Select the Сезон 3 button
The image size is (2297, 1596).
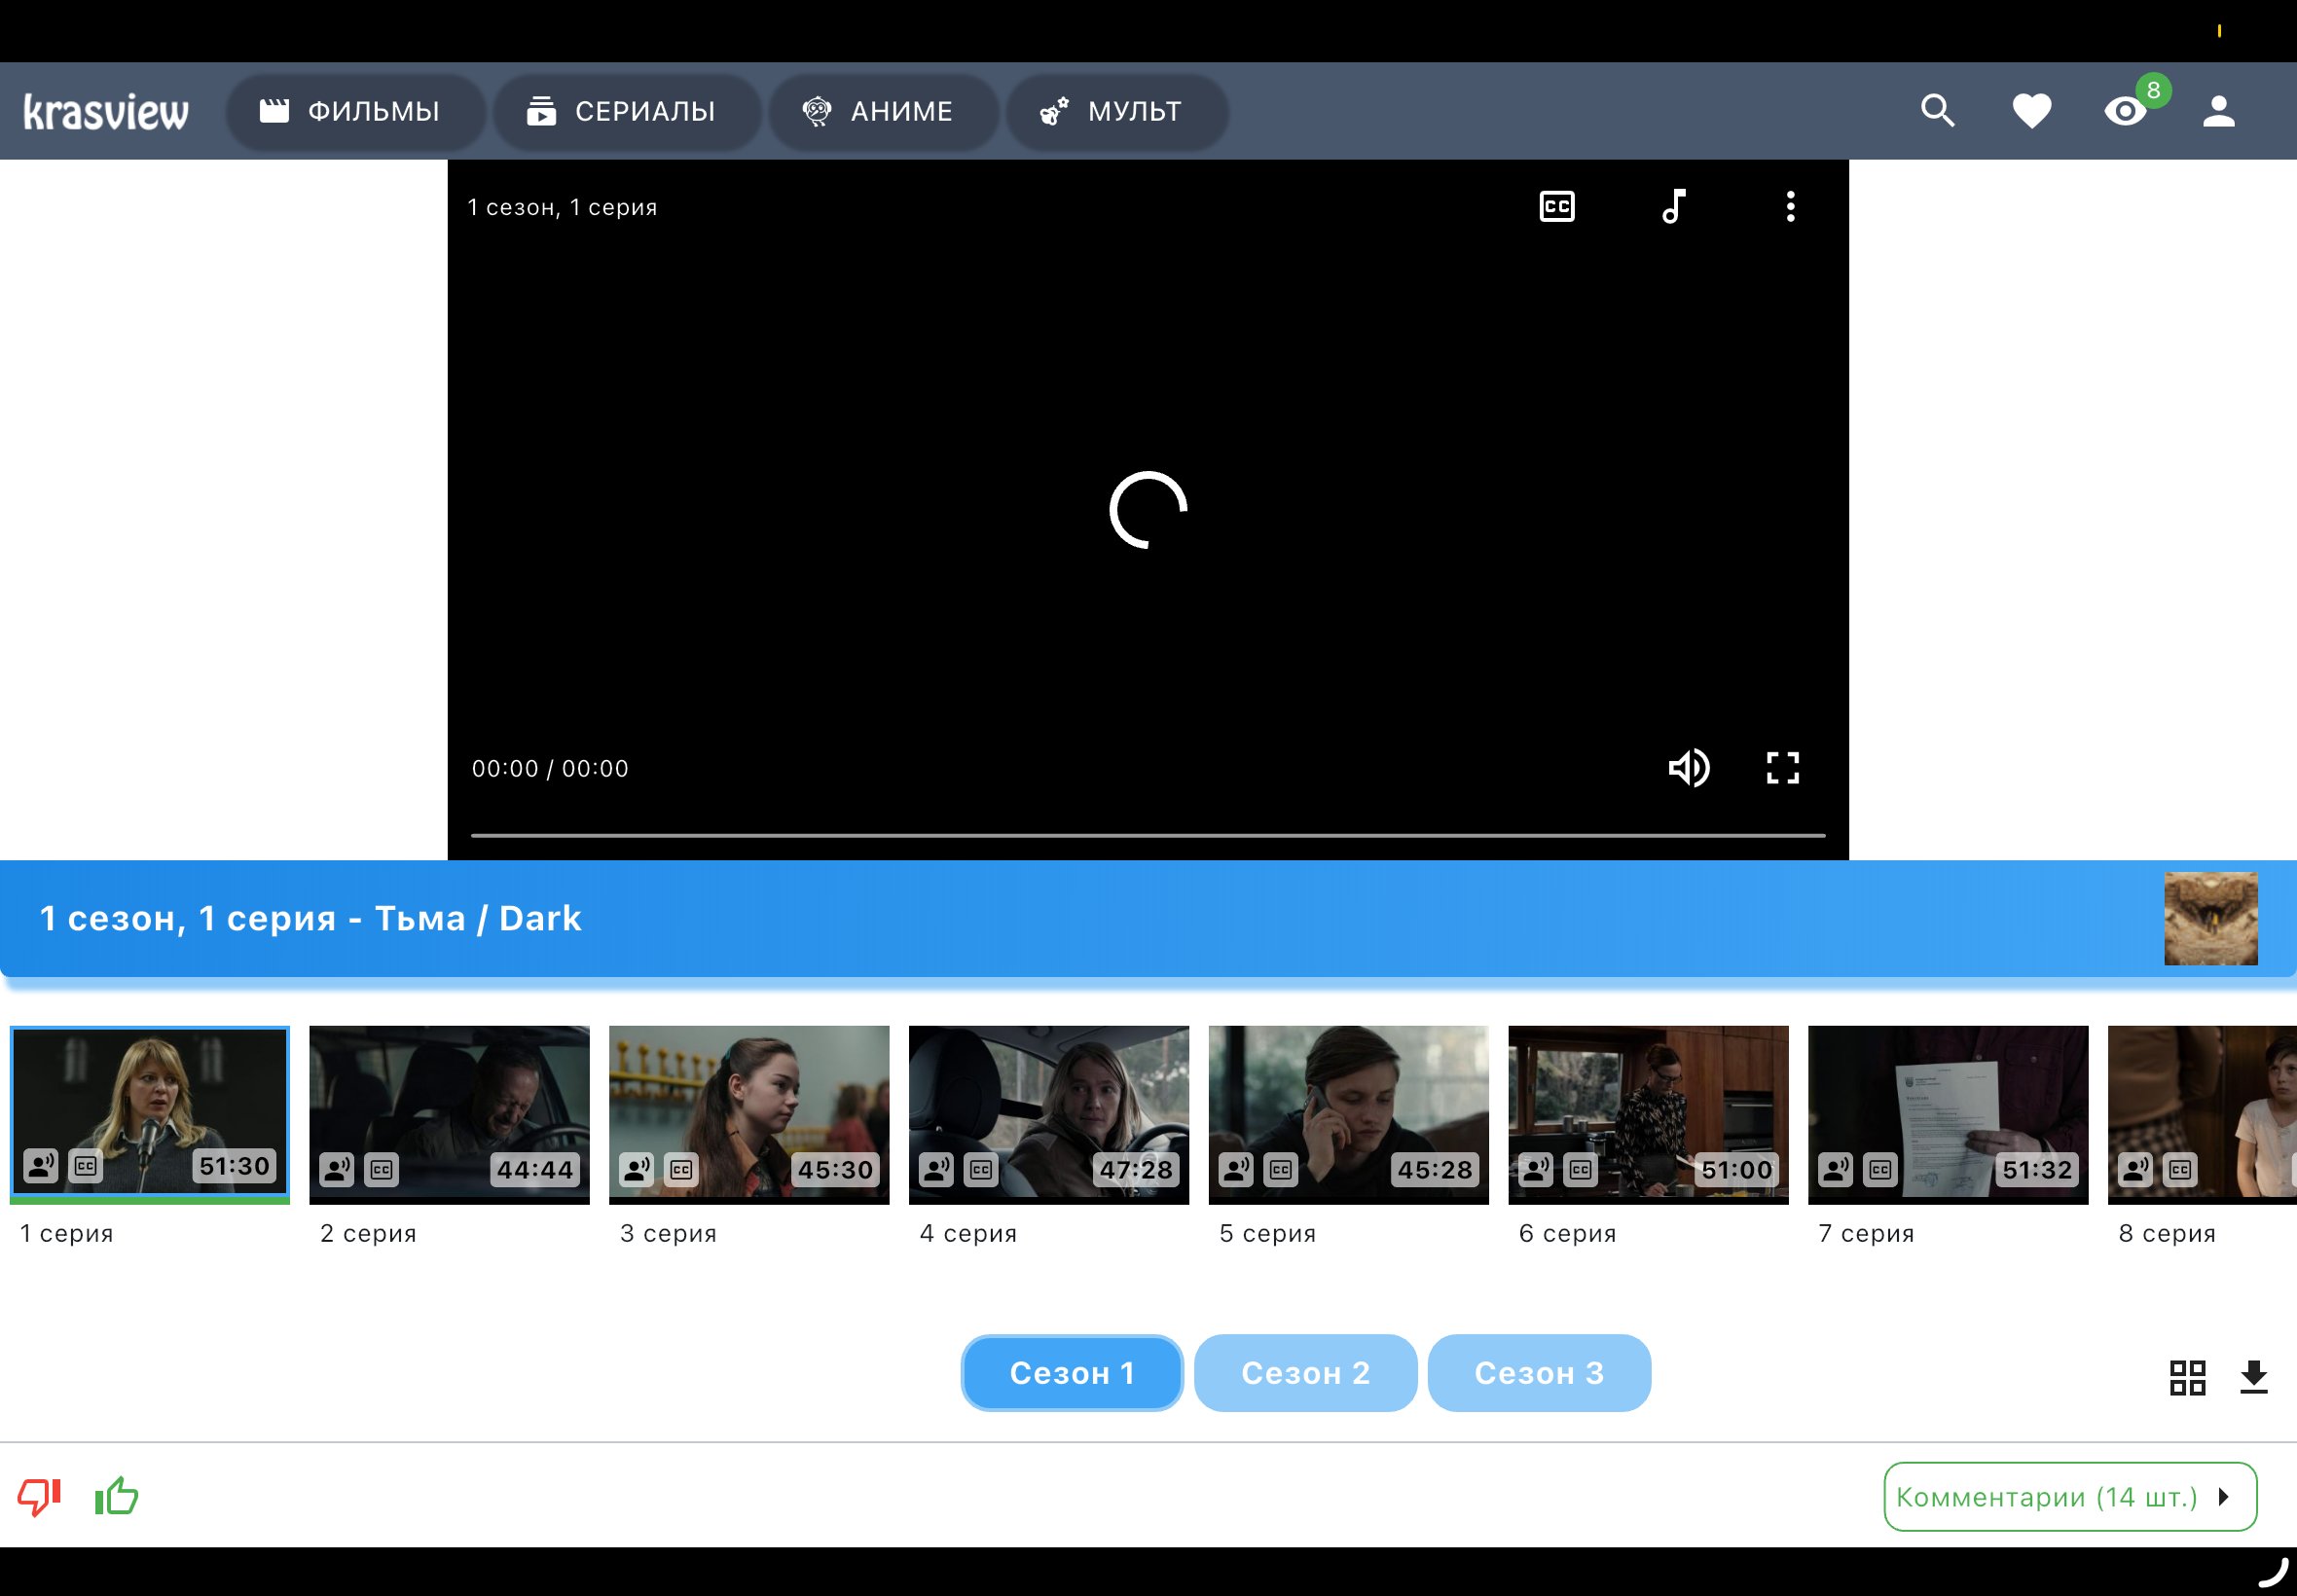point(1538,1373)
